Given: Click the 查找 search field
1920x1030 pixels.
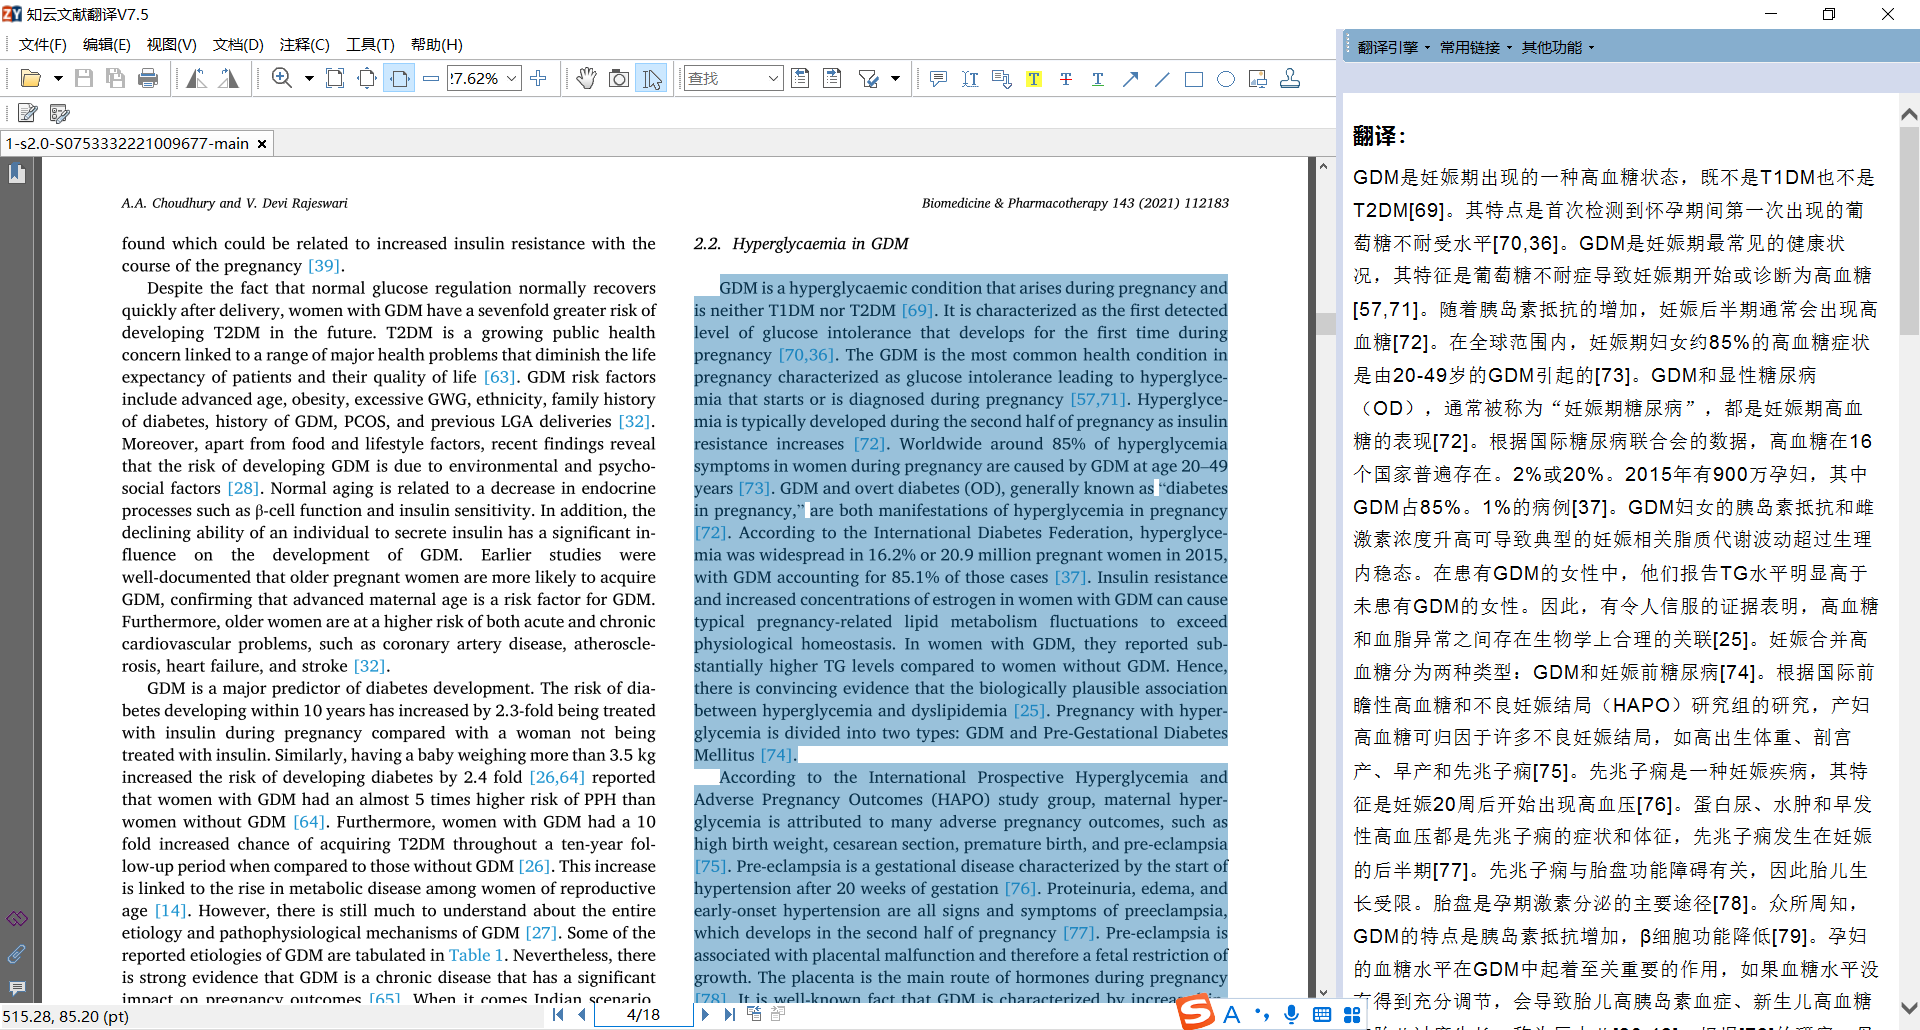Looking at the screenshot, I should (x=725, y=78).
